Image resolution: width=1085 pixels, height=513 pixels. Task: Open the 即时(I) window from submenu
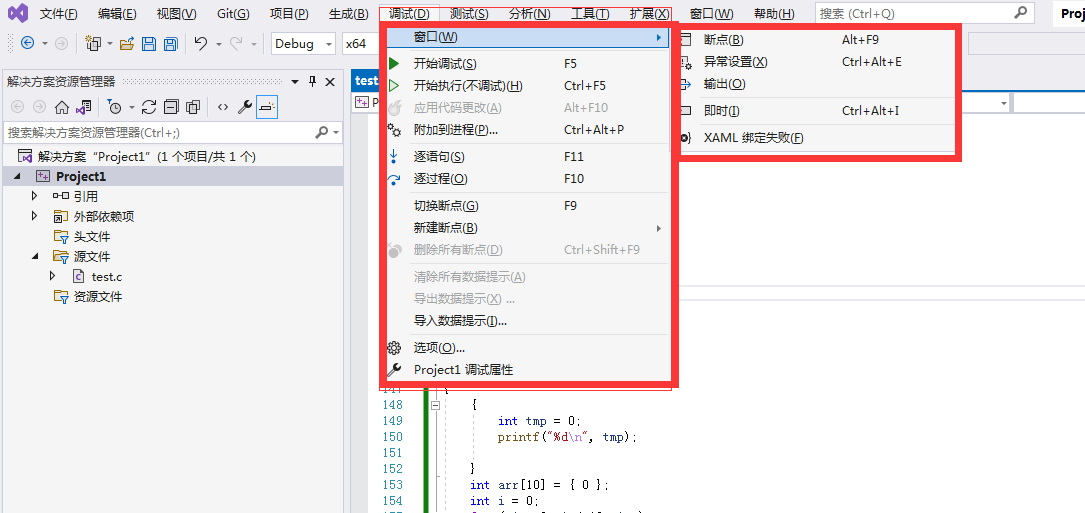tap(817, 111)
